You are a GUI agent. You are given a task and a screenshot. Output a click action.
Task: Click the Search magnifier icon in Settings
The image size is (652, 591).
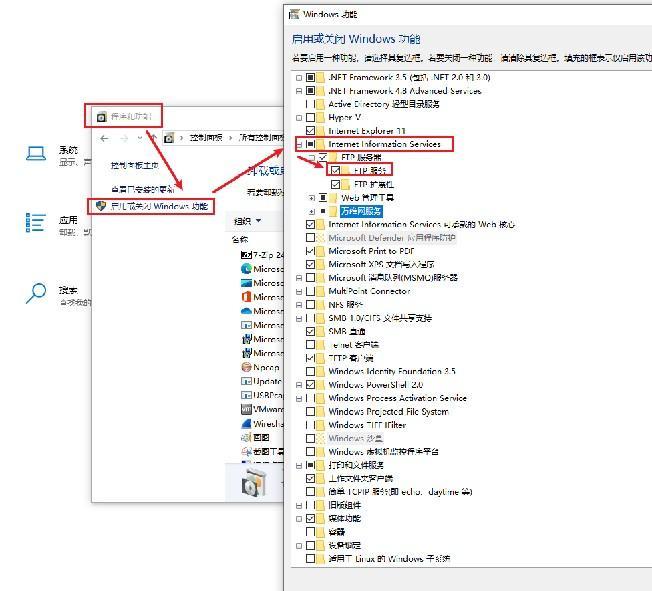click(36, 293)
